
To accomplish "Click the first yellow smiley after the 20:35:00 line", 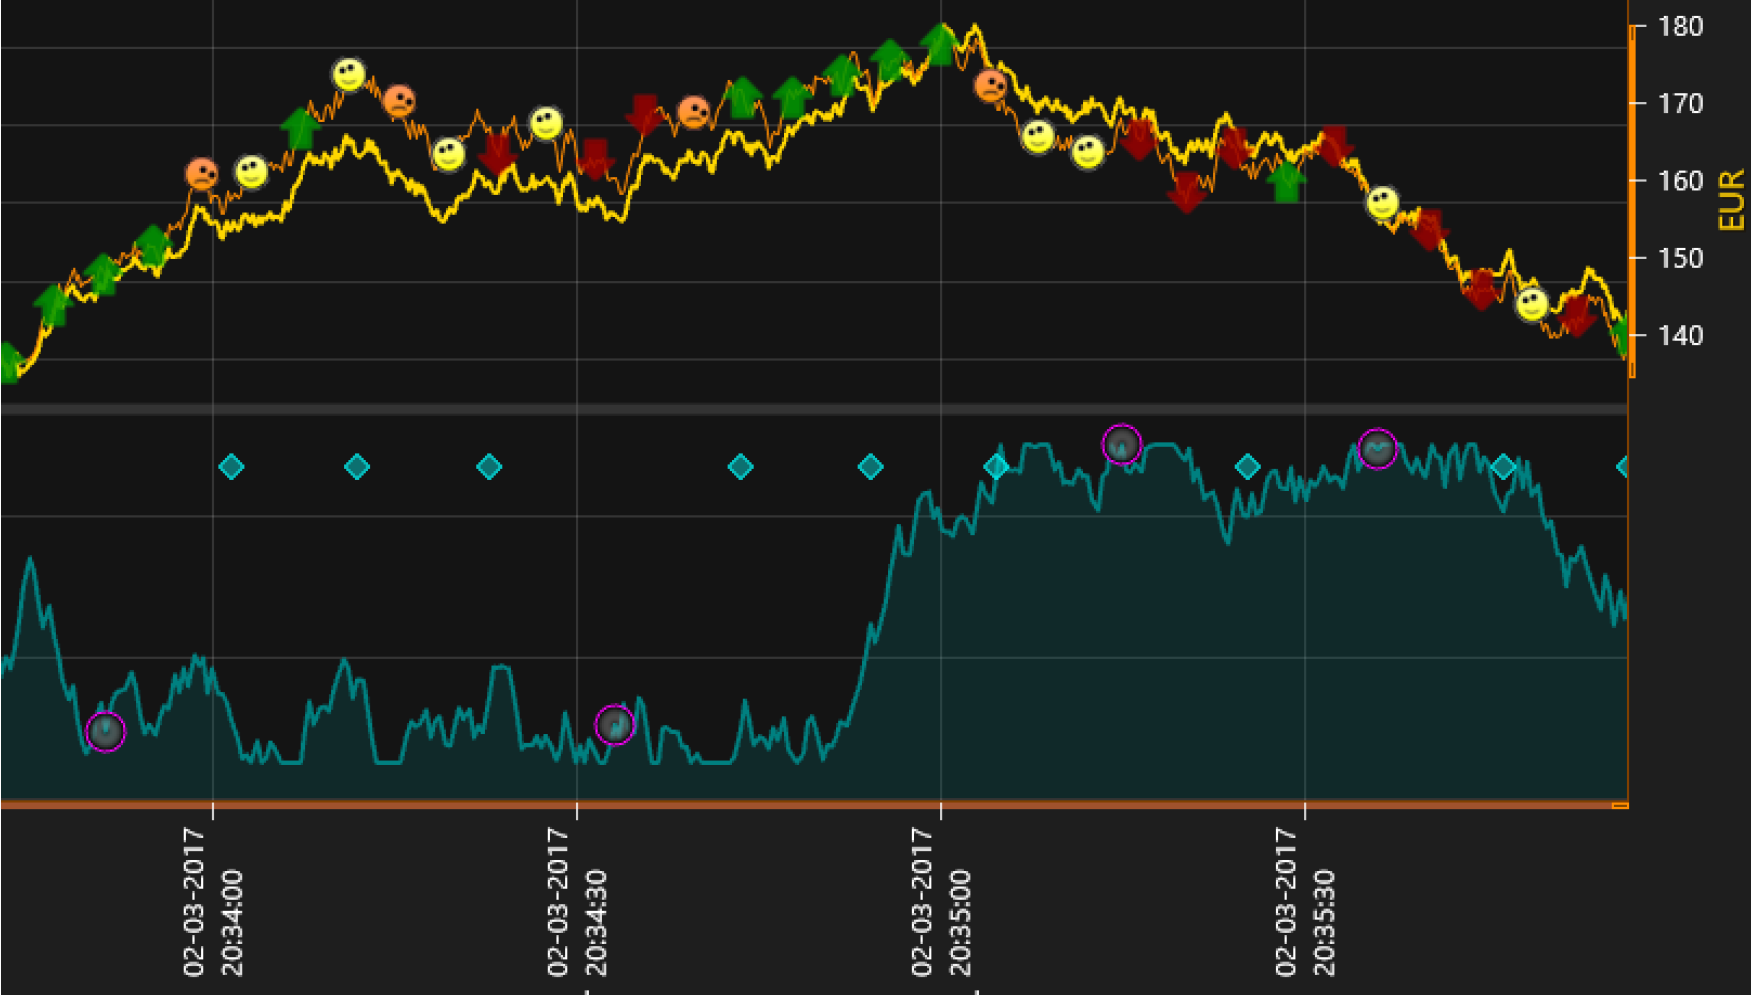I will pyautogui.click(x=1038, y=136).
